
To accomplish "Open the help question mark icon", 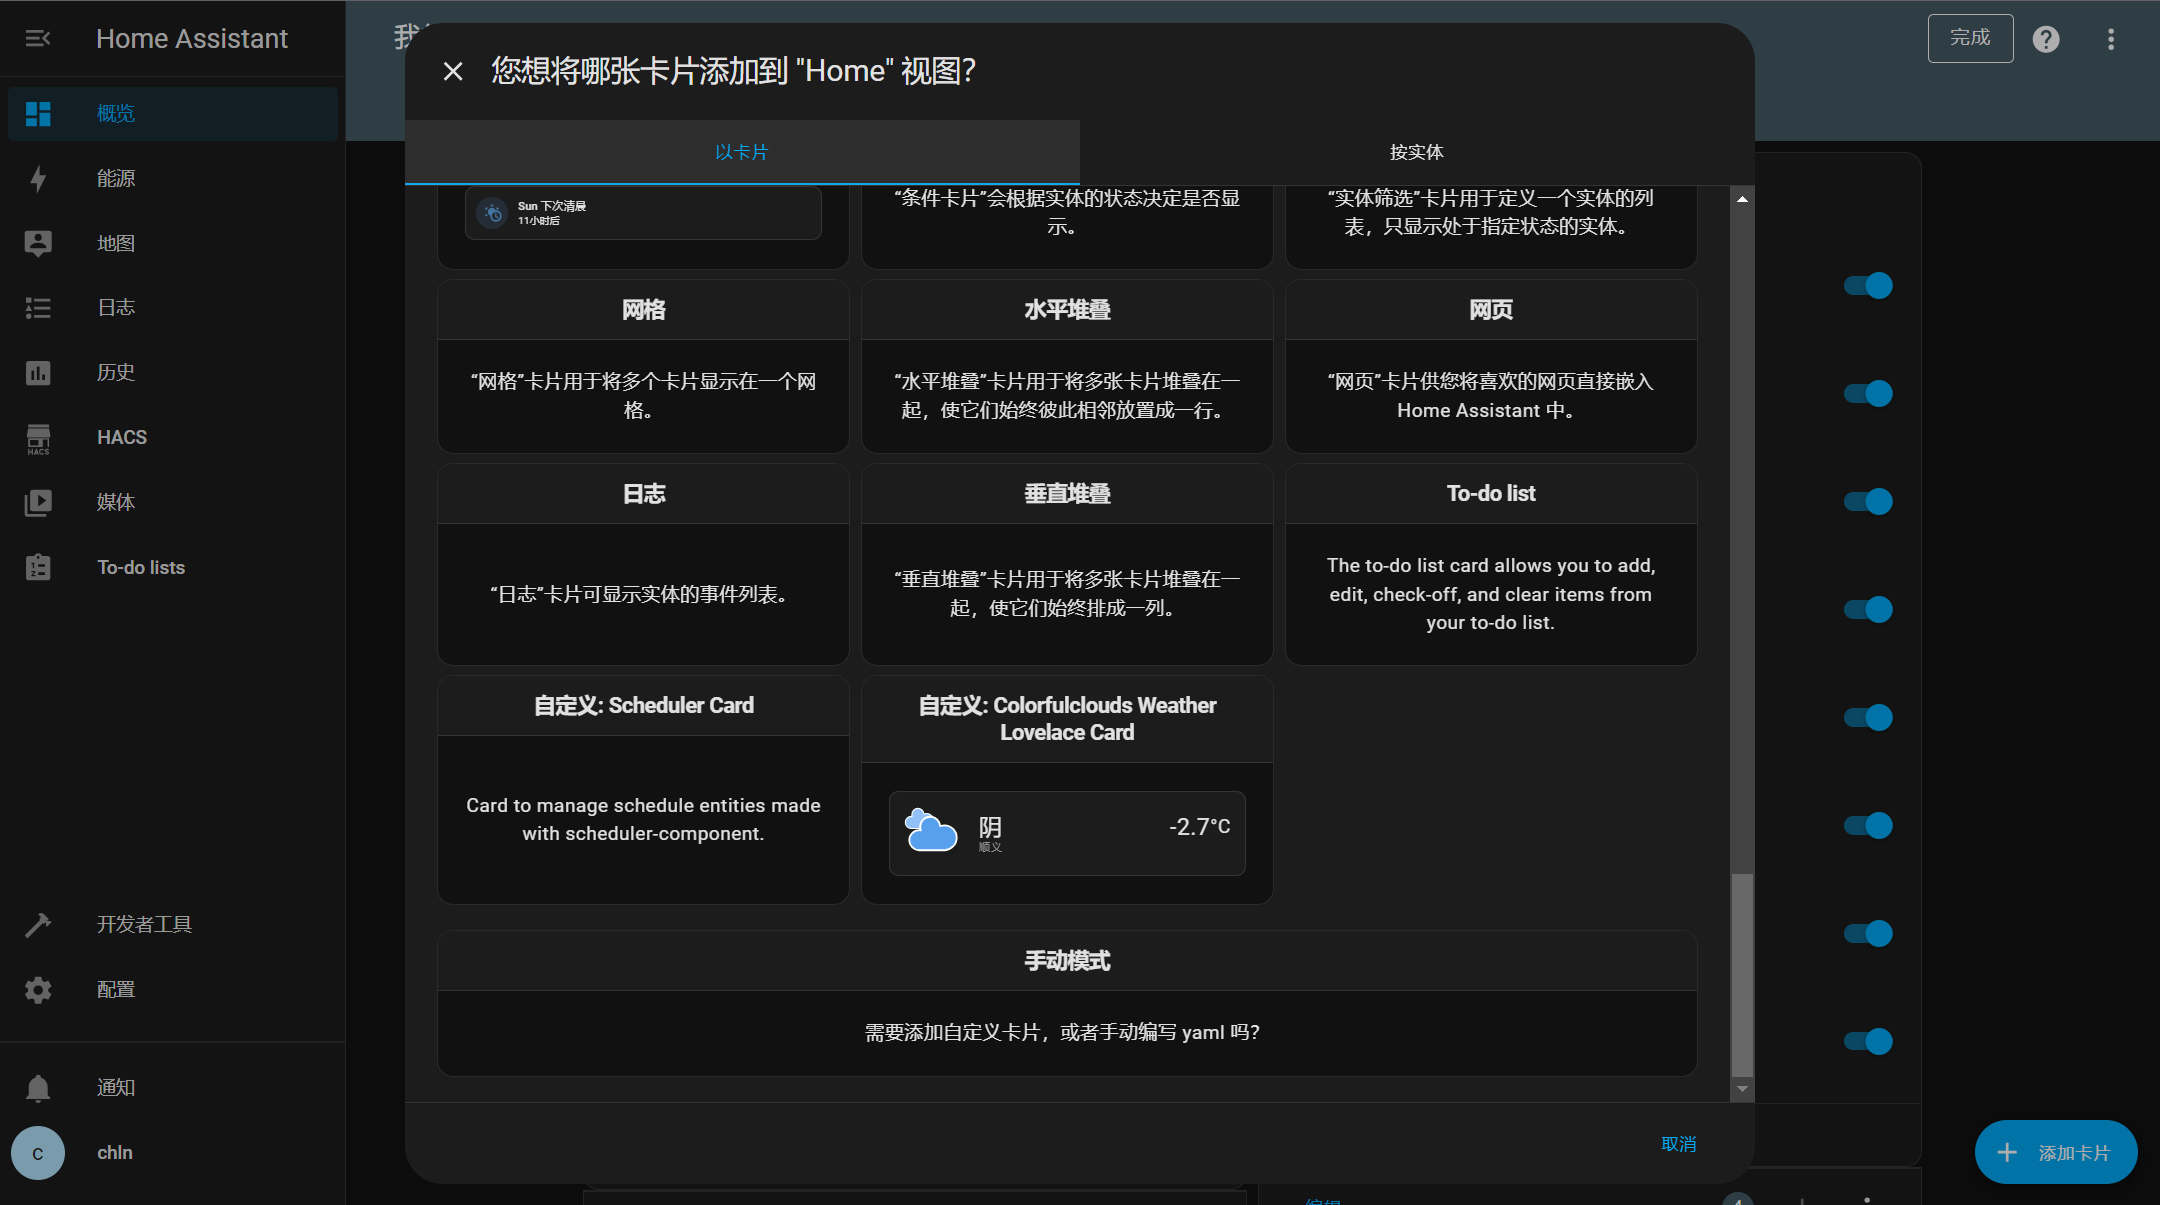I will pos(2046,39).
